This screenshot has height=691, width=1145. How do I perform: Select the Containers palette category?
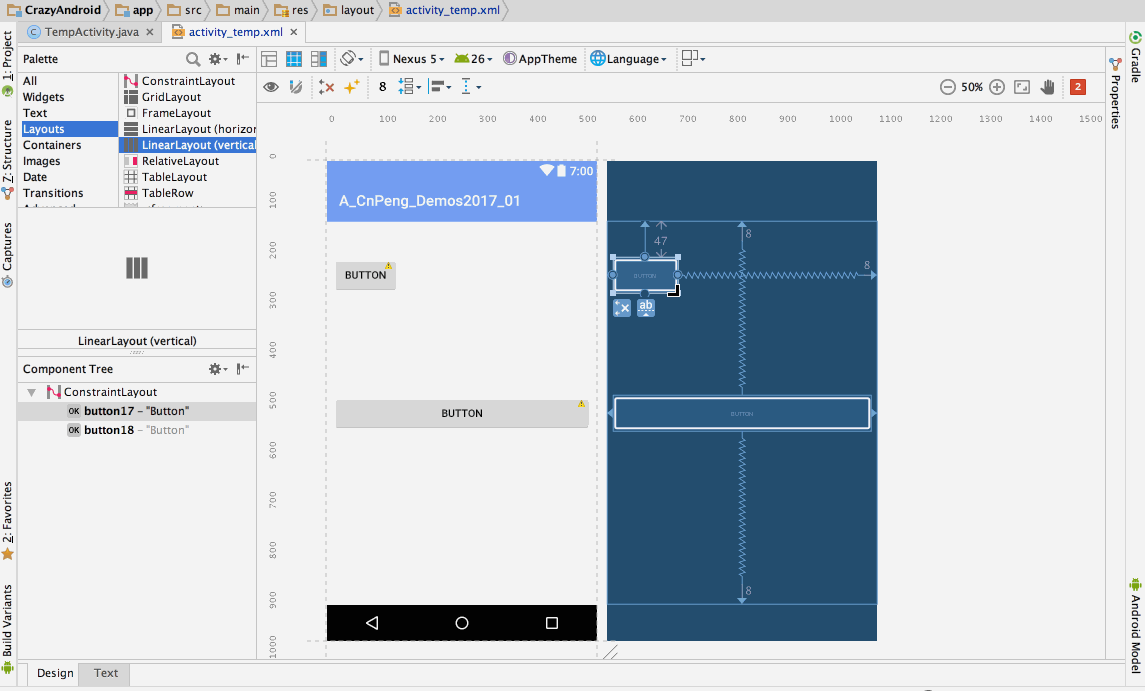click(68, 145)
